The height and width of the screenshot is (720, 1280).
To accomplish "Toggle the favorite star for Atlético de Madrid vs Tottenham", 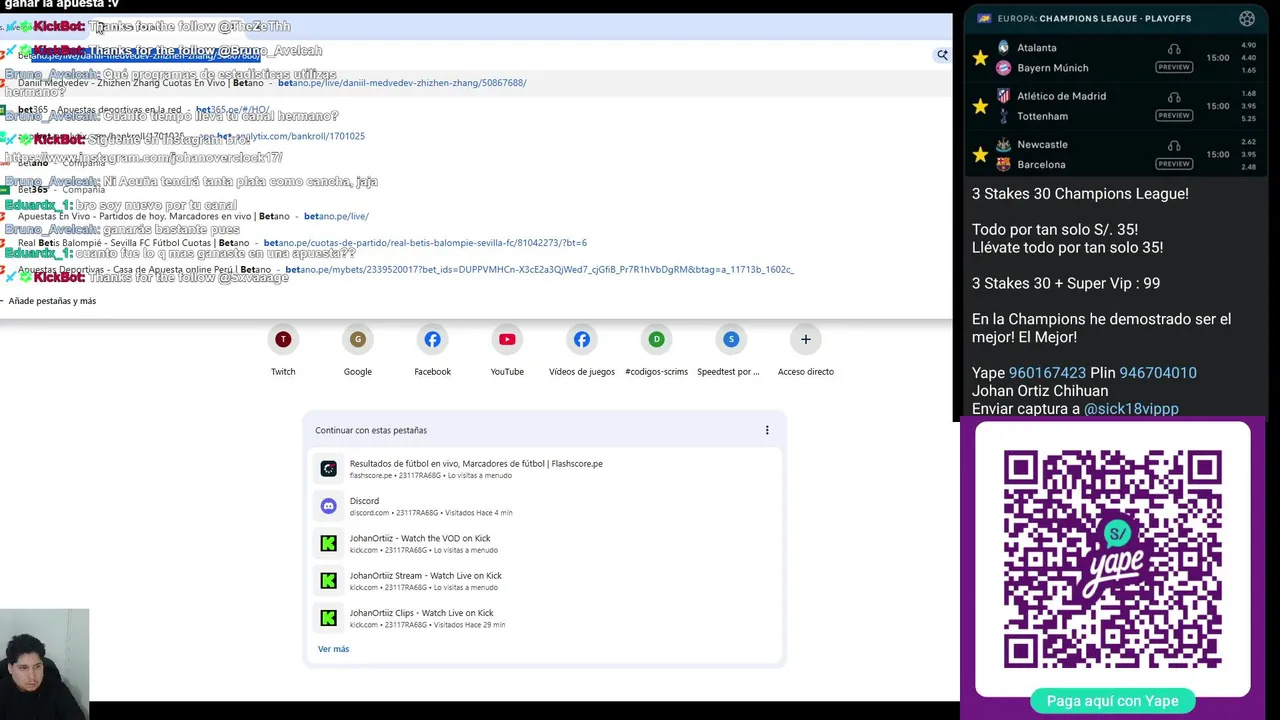I will coord(980,106).
